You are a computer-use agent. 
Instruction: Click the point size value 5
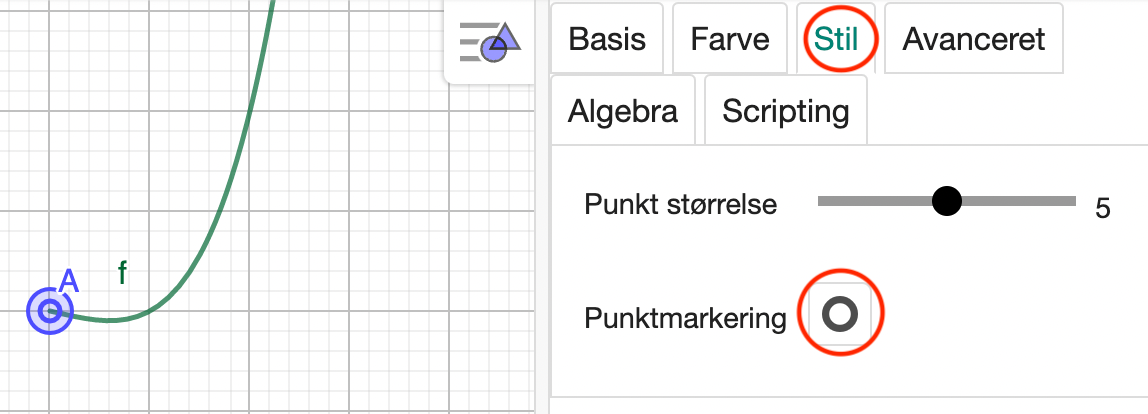tap(1103, 210)
